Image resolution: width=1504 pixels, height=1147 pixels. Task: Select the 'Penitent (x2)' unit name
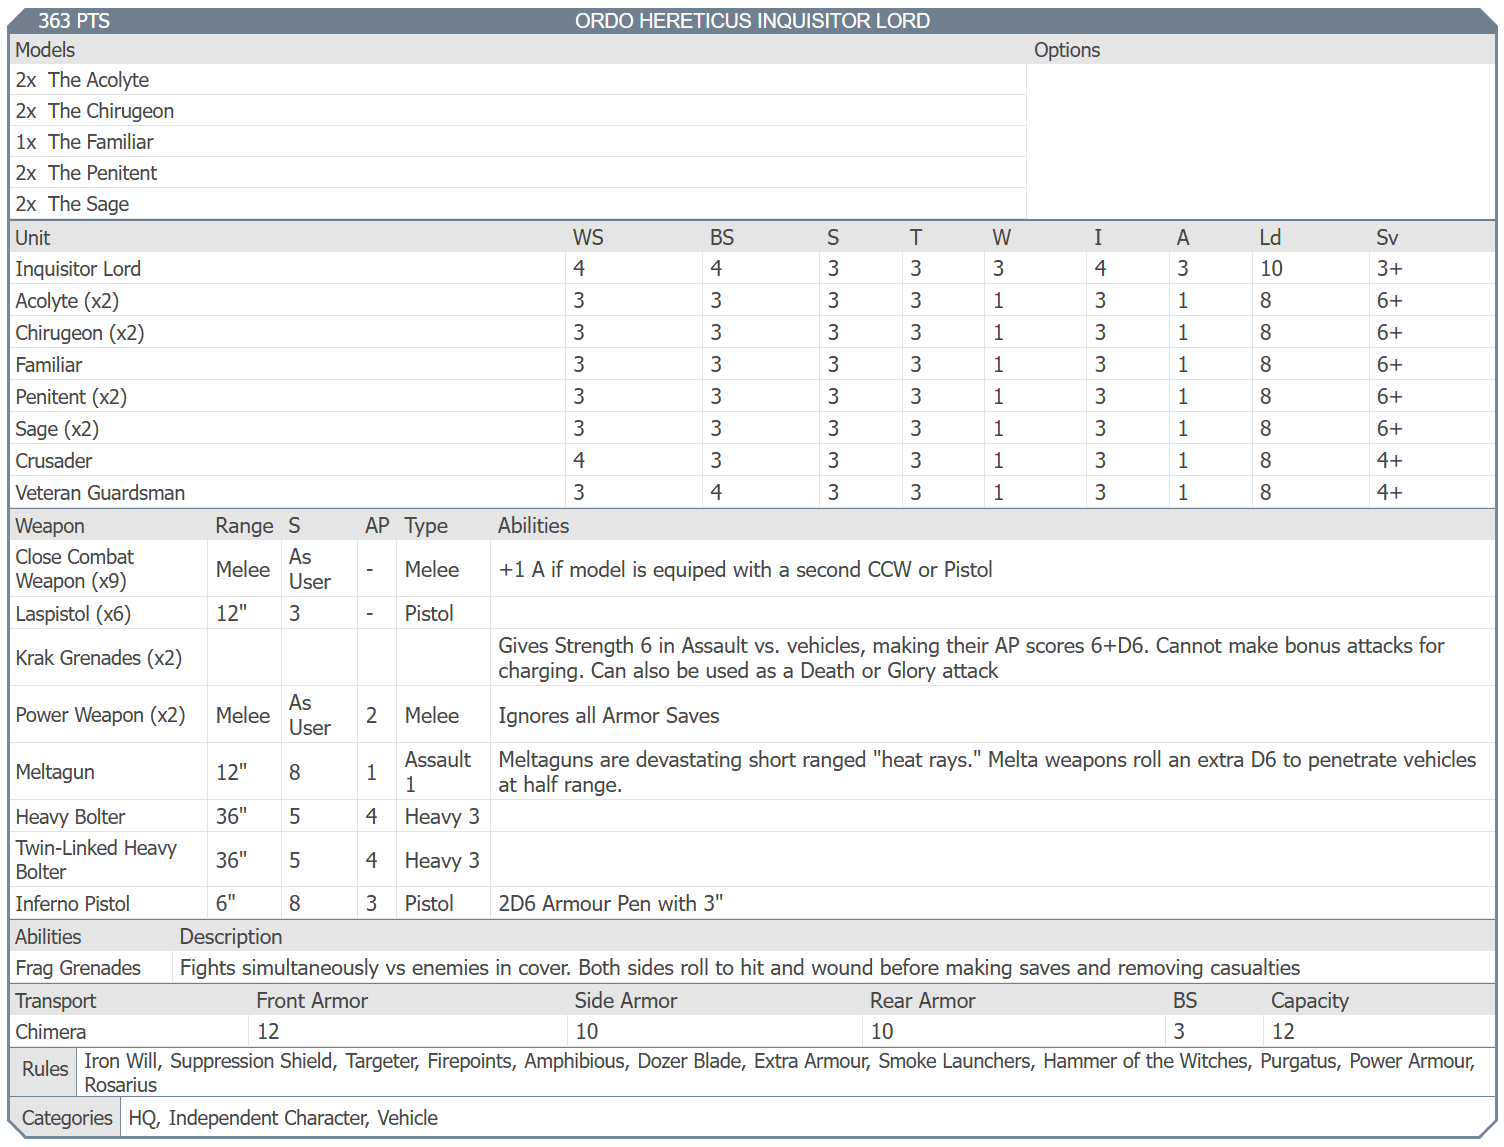(x=71, y=397)
